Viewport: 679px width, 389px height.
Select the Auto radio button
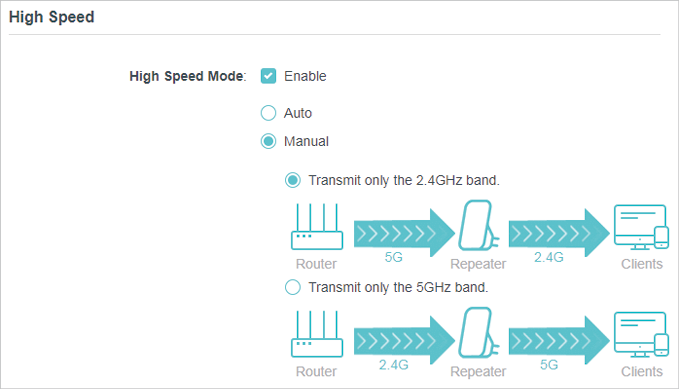click(x=268, y=113)
